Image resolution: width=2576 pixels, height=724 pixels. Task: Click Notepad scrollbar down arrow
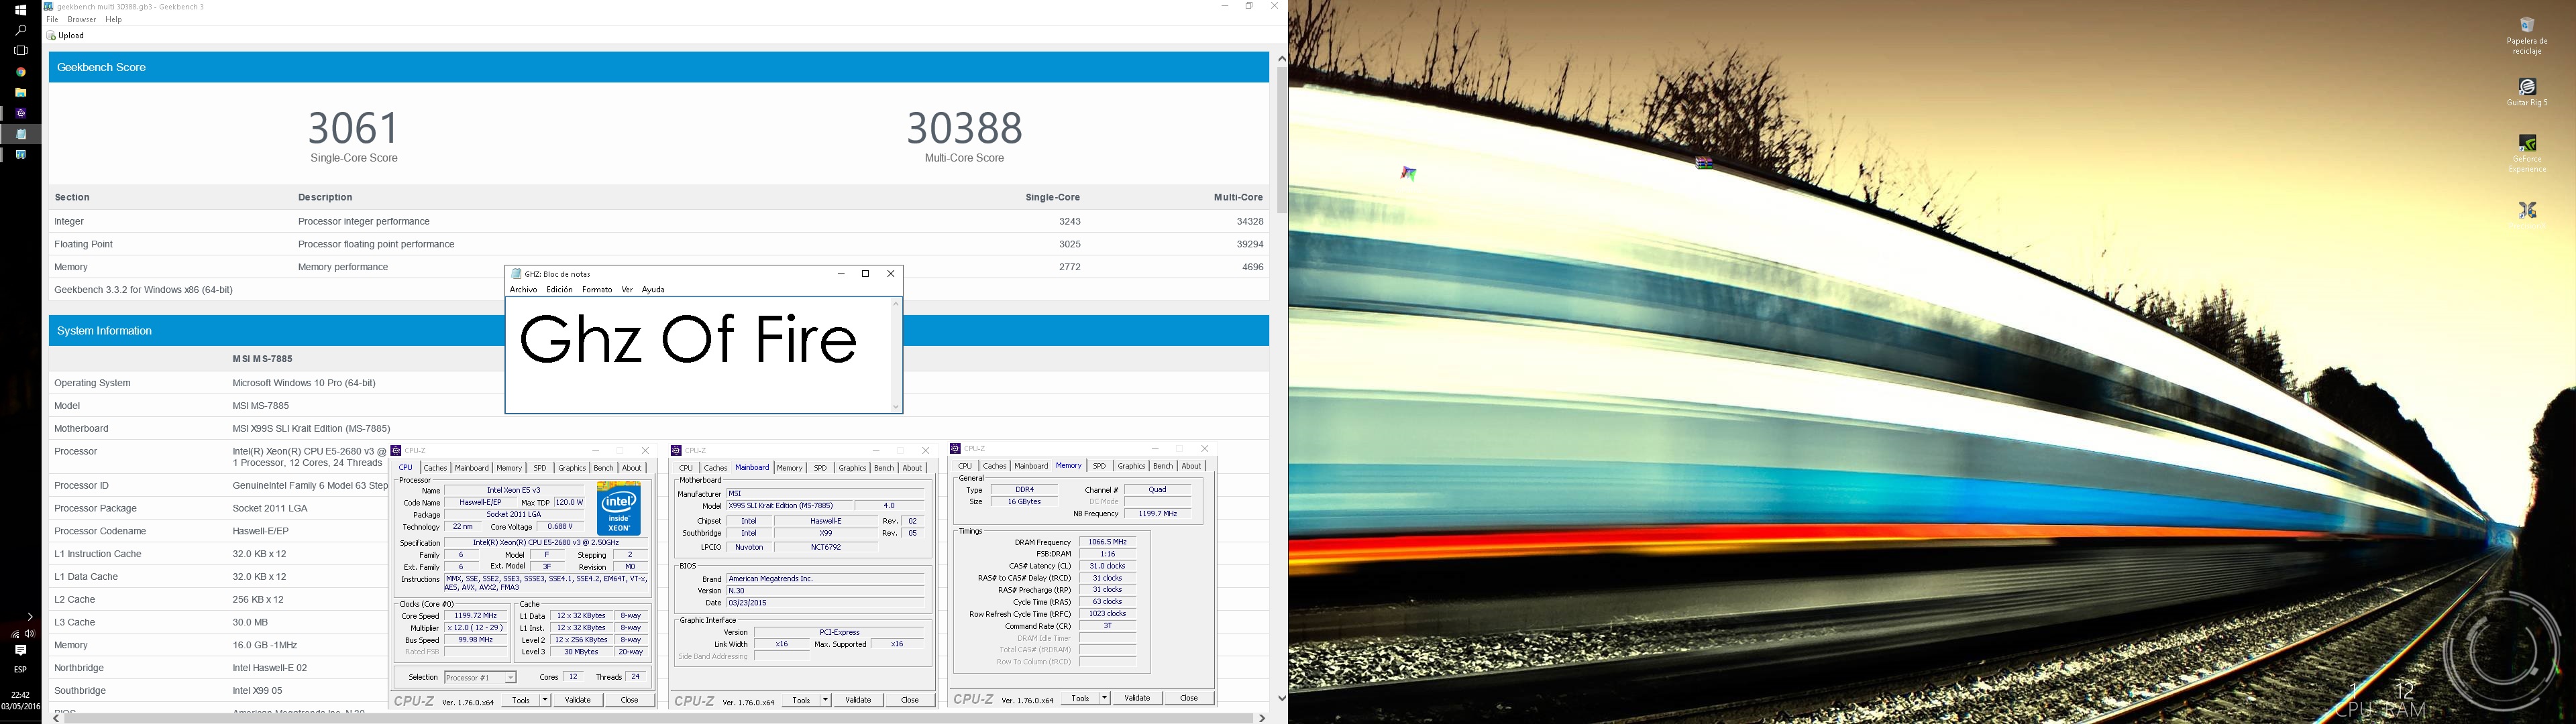pos(896,407)
